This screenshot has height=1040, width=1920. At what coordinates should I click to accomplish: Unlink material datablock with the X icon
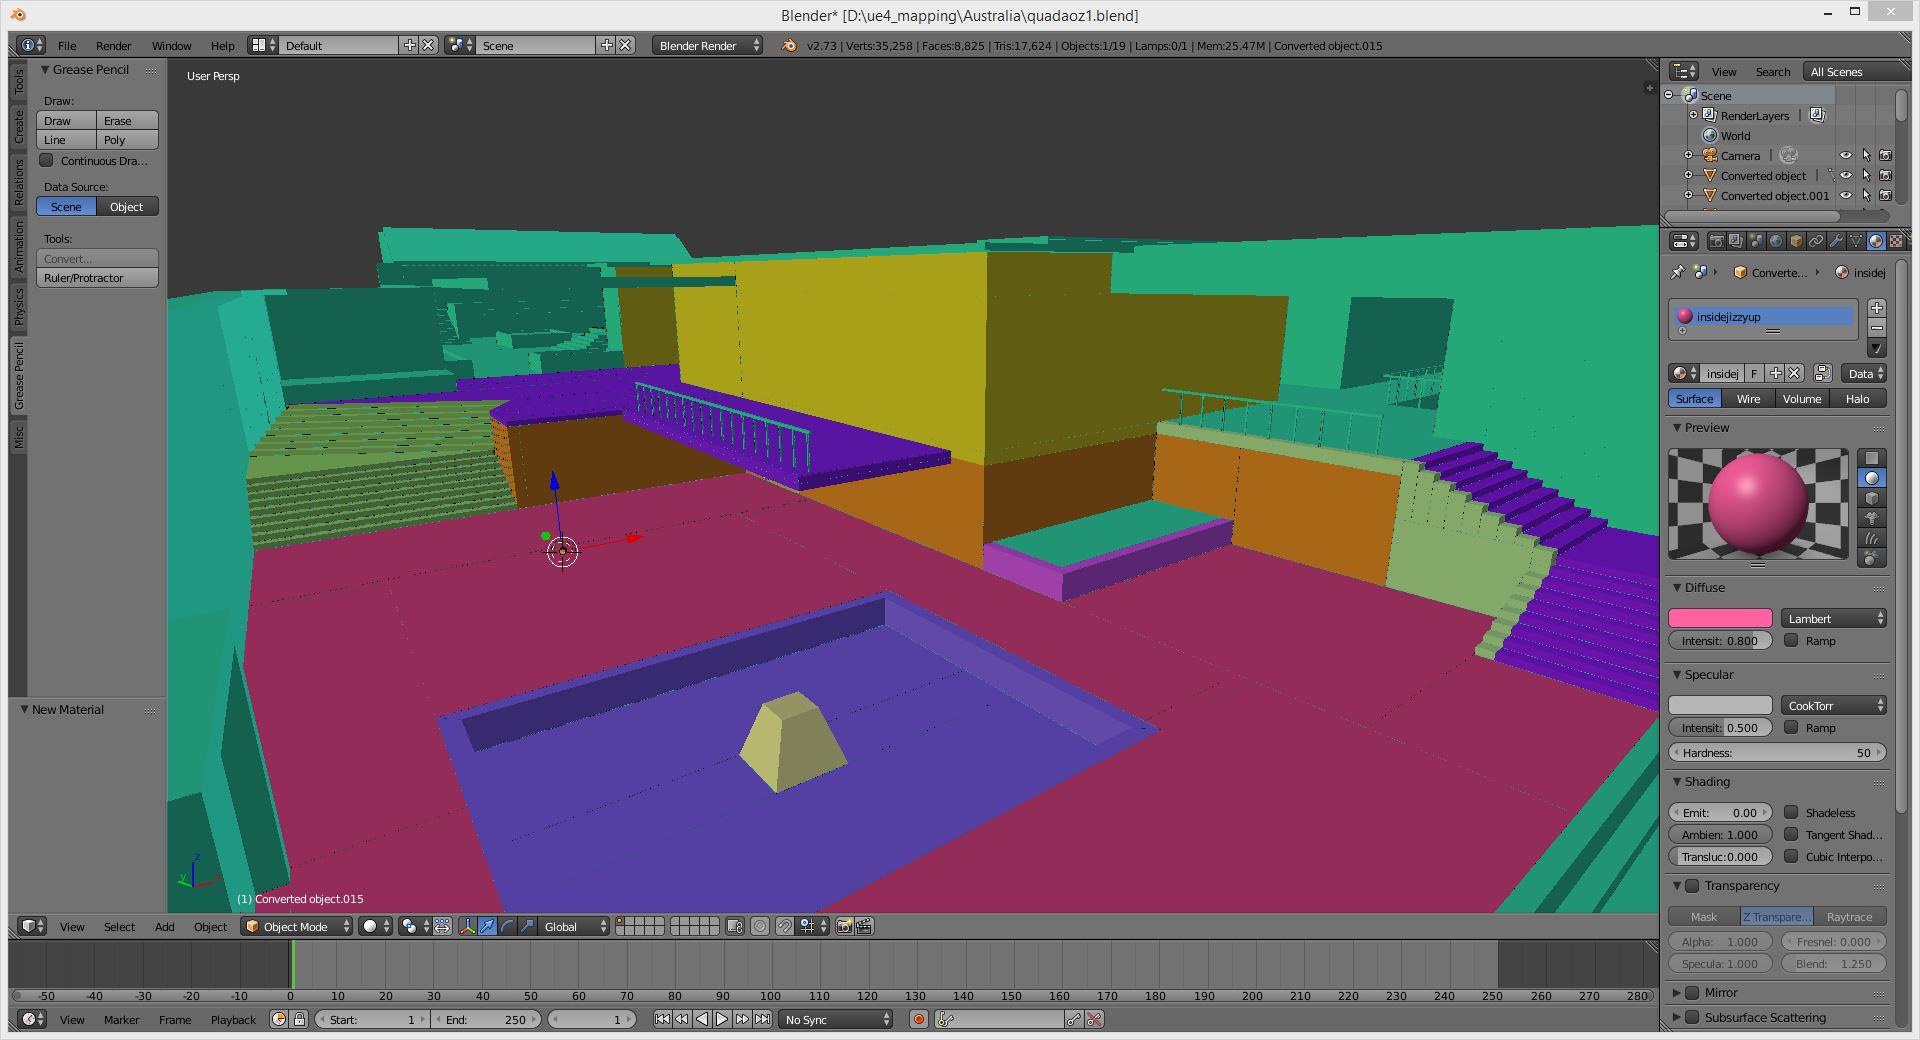[1794, 373]
